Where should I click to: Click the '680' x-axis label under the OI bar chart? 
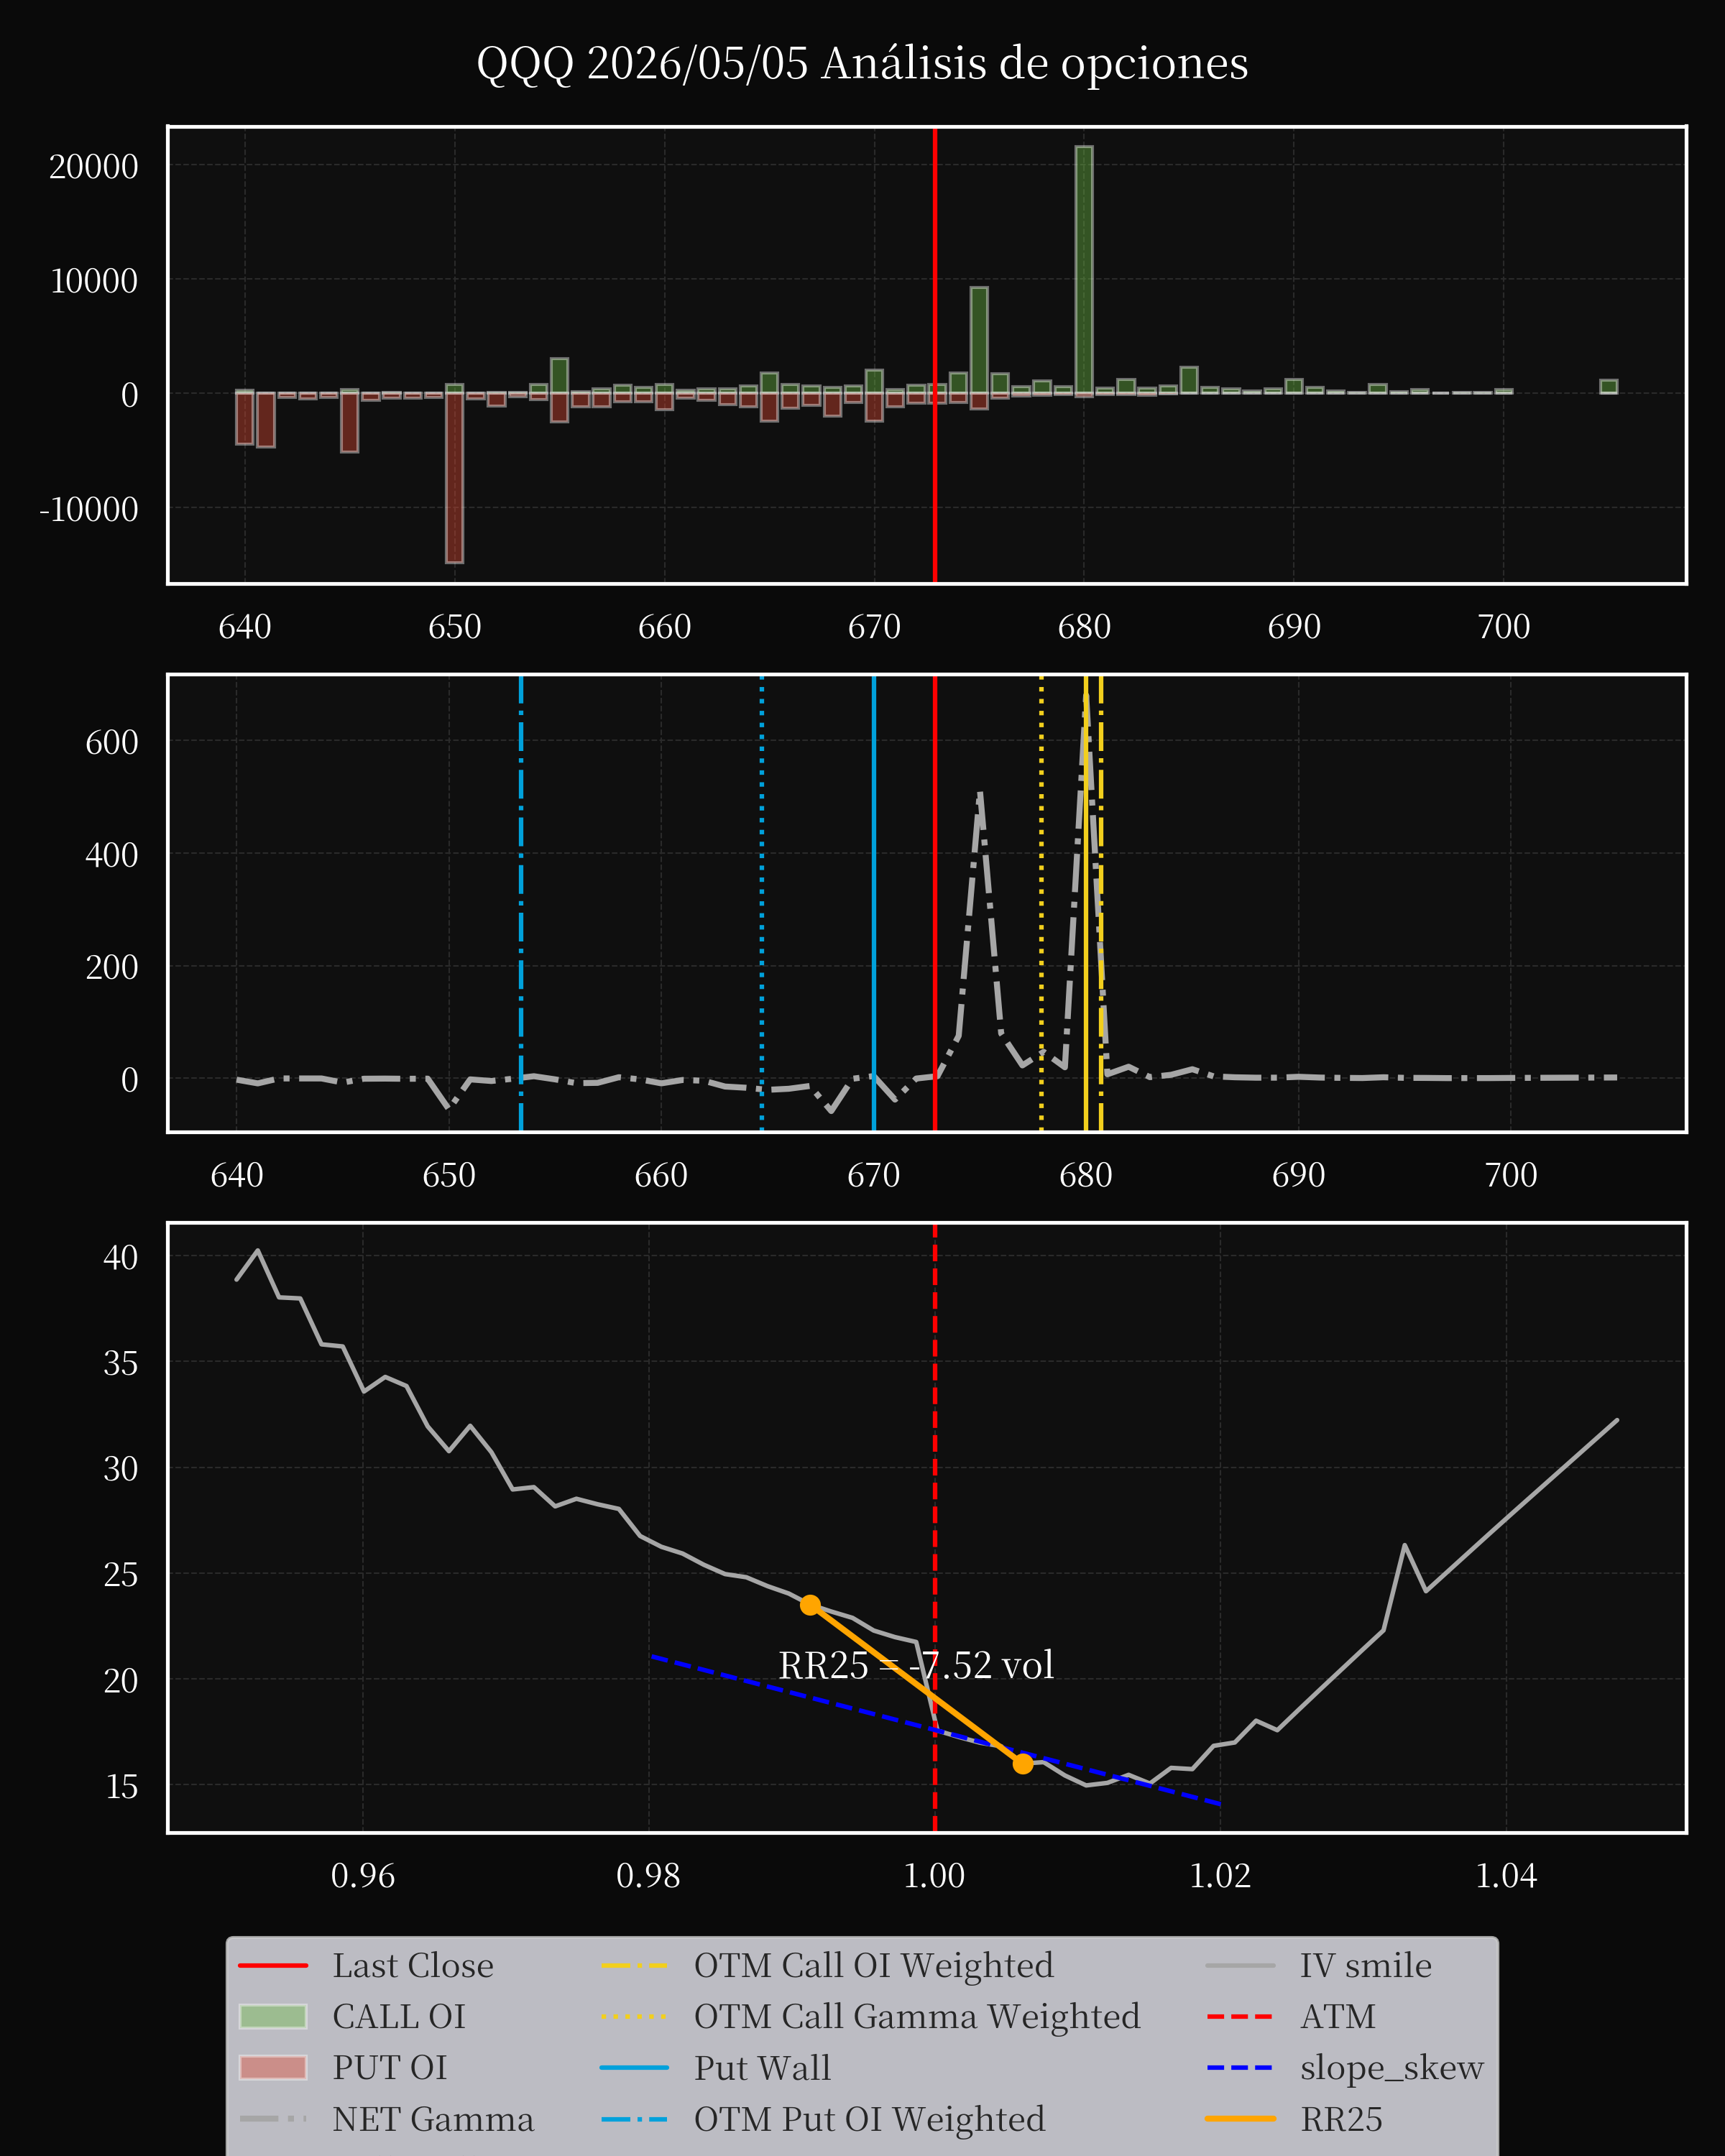1084,627
